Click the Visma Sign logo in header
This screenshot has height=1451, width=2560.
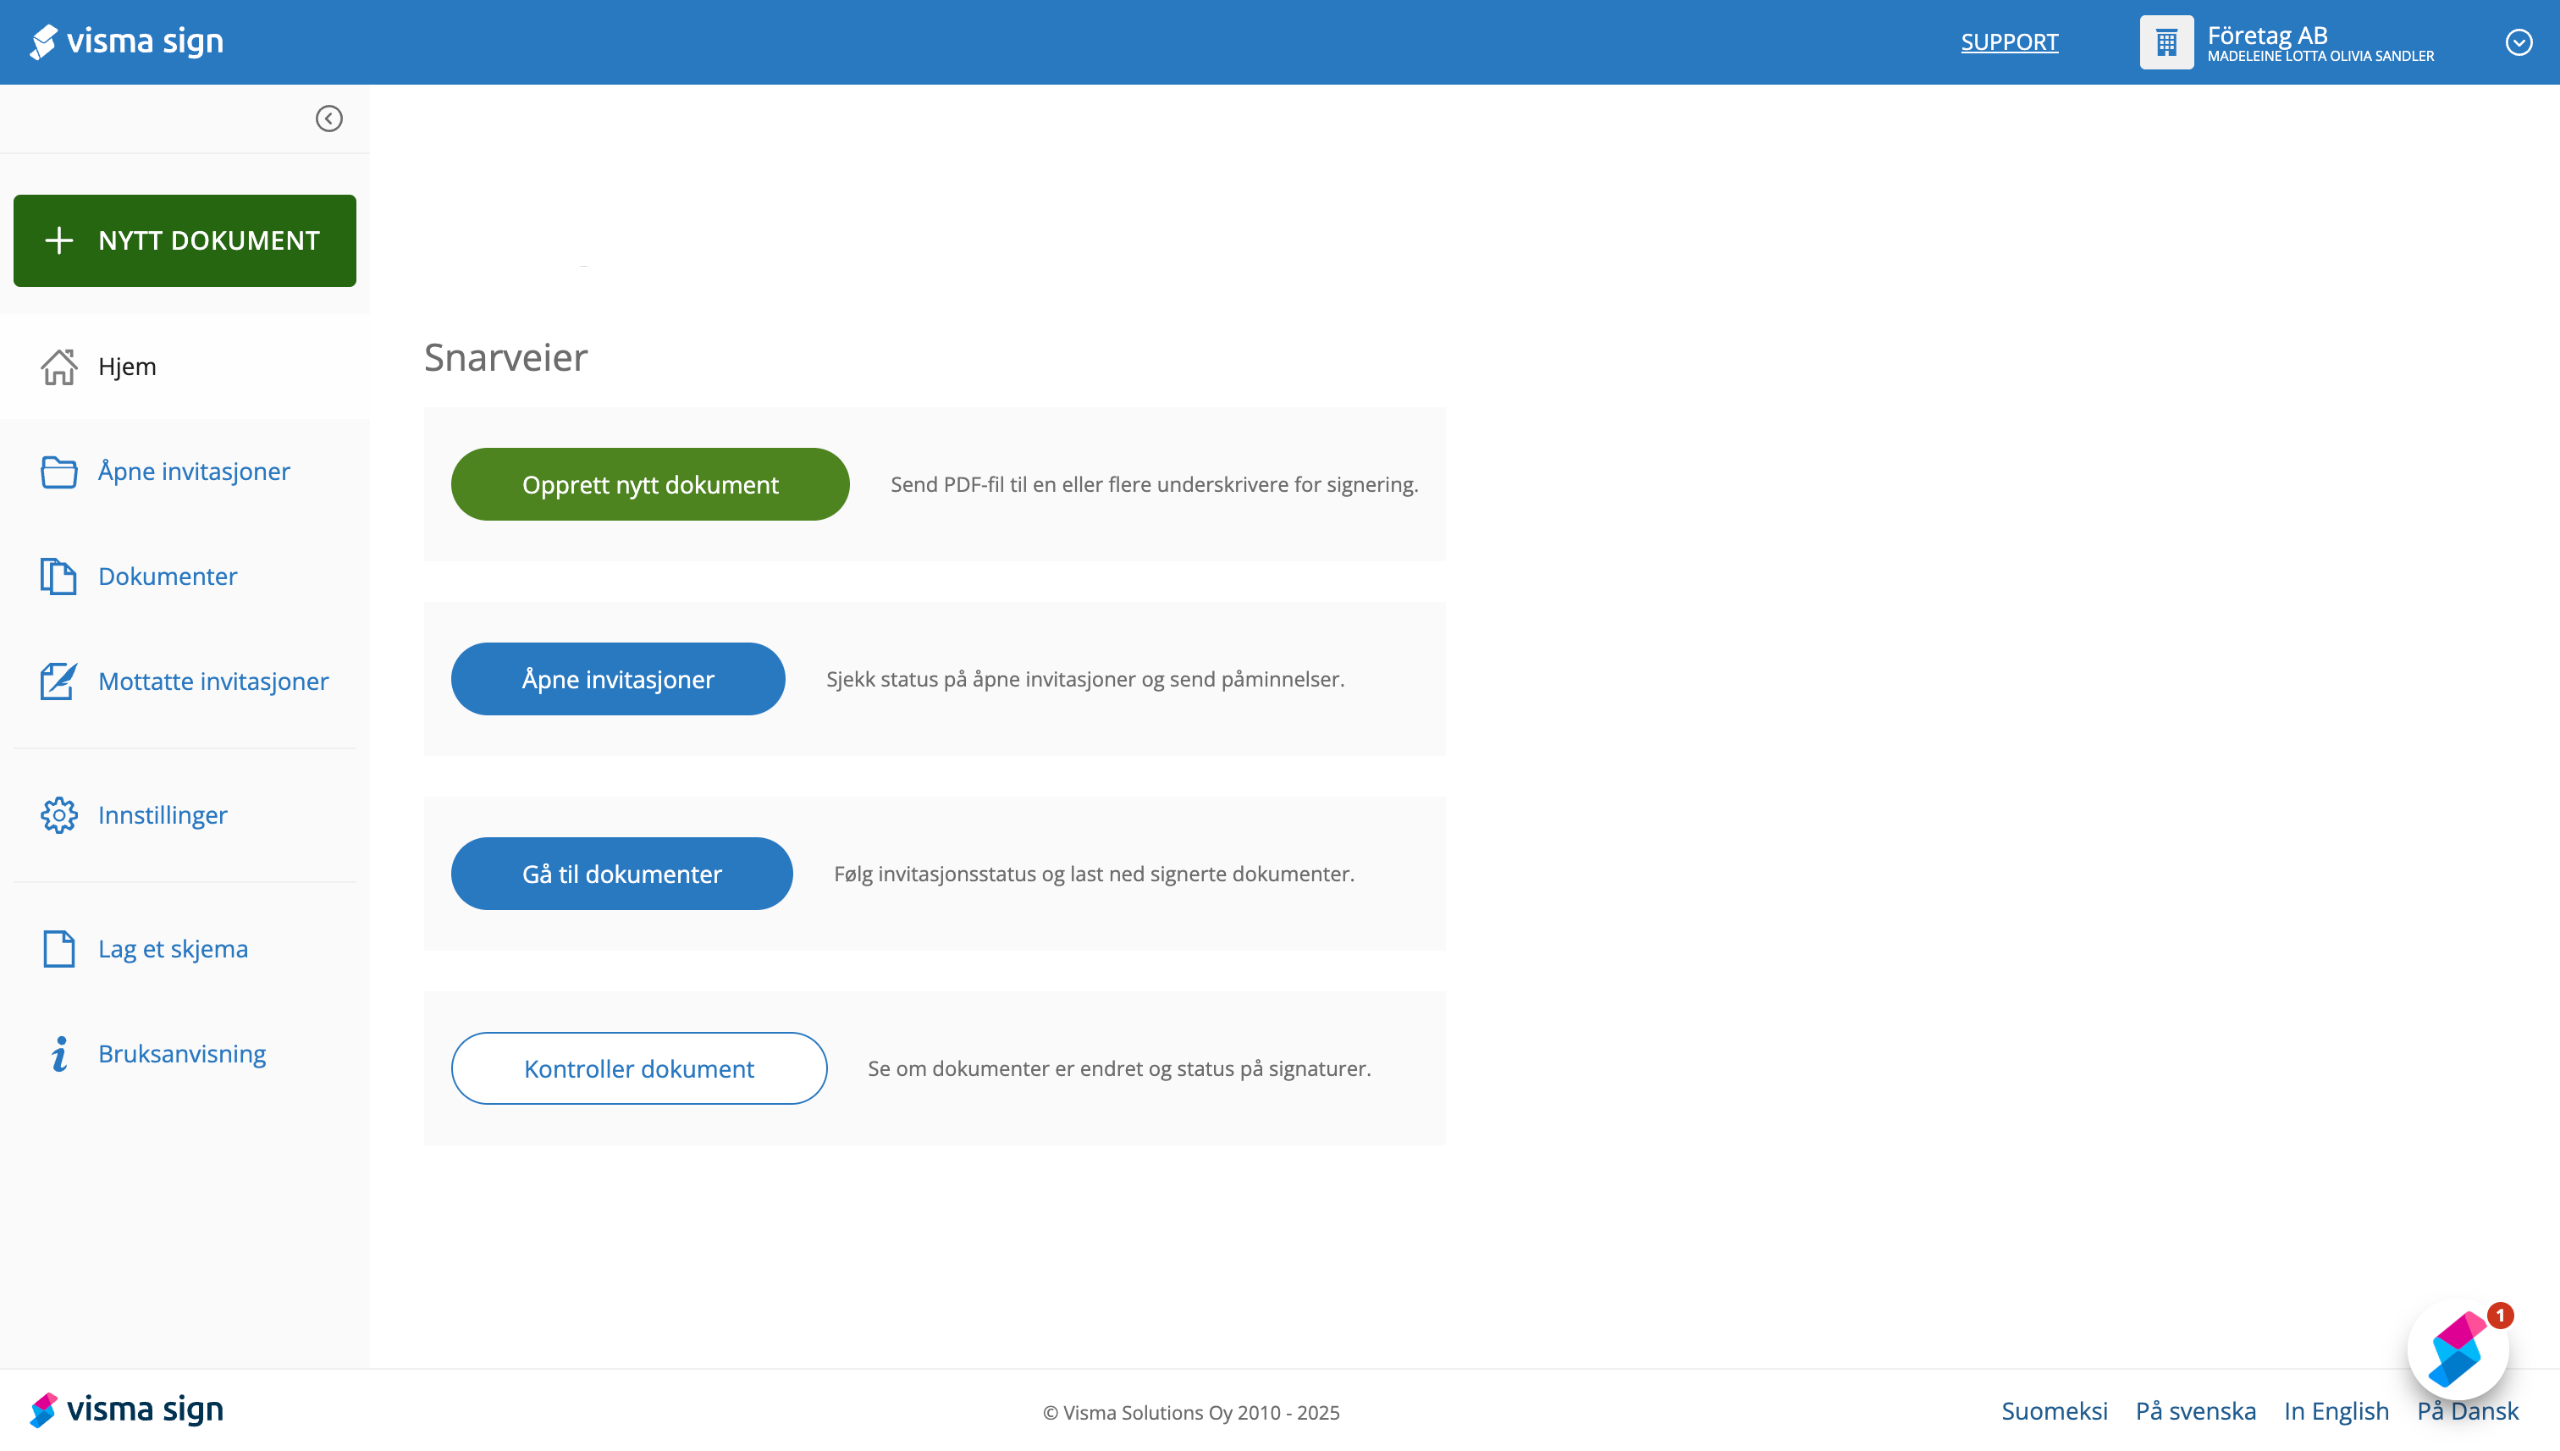(x=127, y=42)
